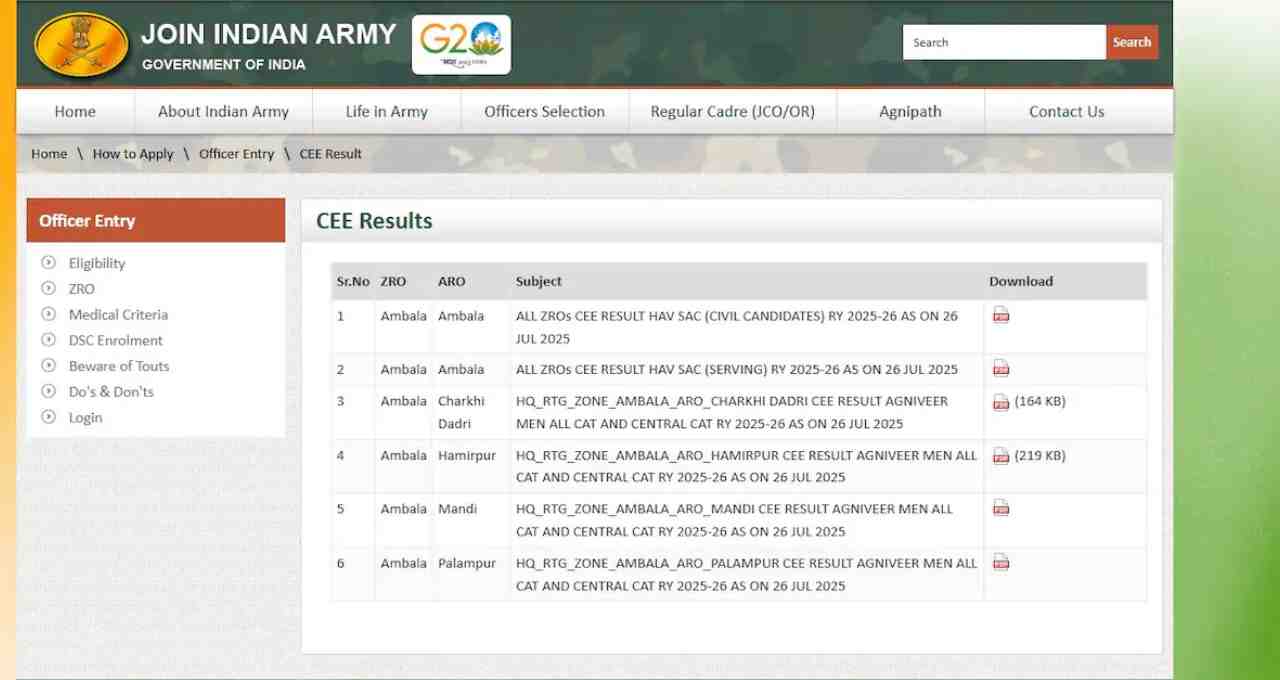
Task: Open the DSC Enrolment sidebar link
Action: tap(115, 340)
